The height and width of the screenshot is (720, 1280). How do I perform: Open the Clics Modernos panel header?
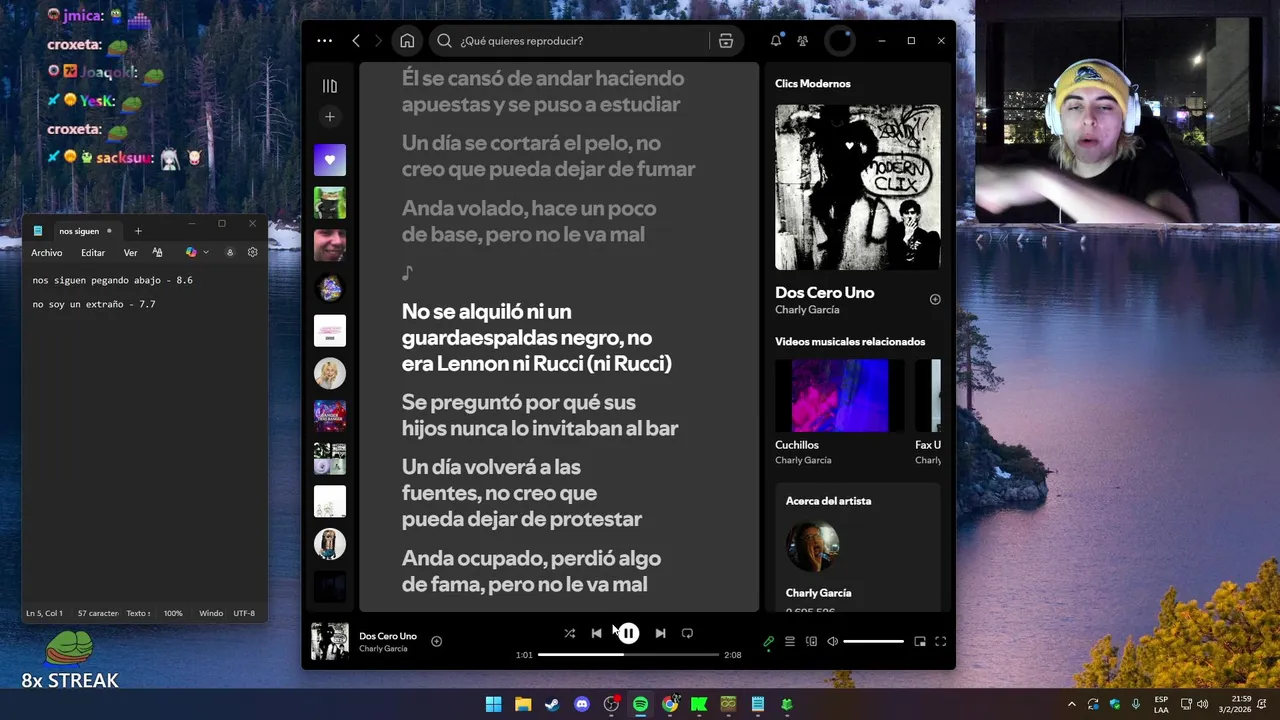tap(813, 84)
